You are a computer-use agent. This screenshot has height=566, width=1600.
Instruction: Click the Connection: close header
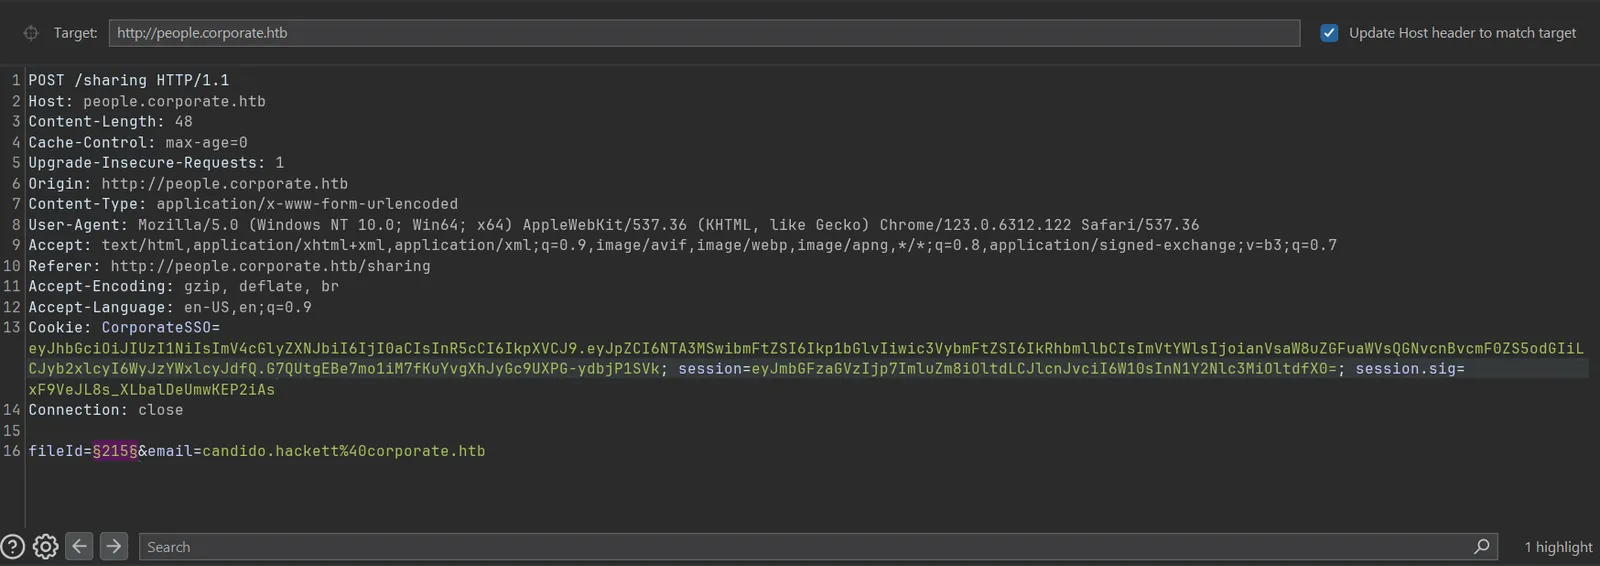click(106, 410)
